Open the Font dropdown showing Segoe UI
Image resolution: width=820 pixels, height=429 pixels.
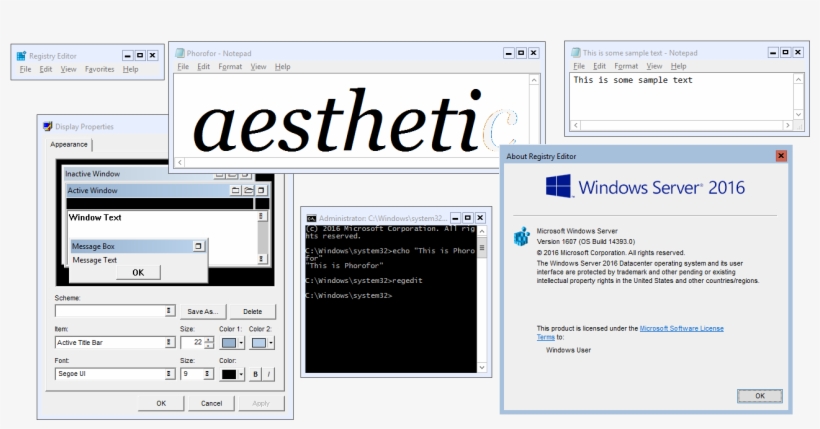pos(168,374)
